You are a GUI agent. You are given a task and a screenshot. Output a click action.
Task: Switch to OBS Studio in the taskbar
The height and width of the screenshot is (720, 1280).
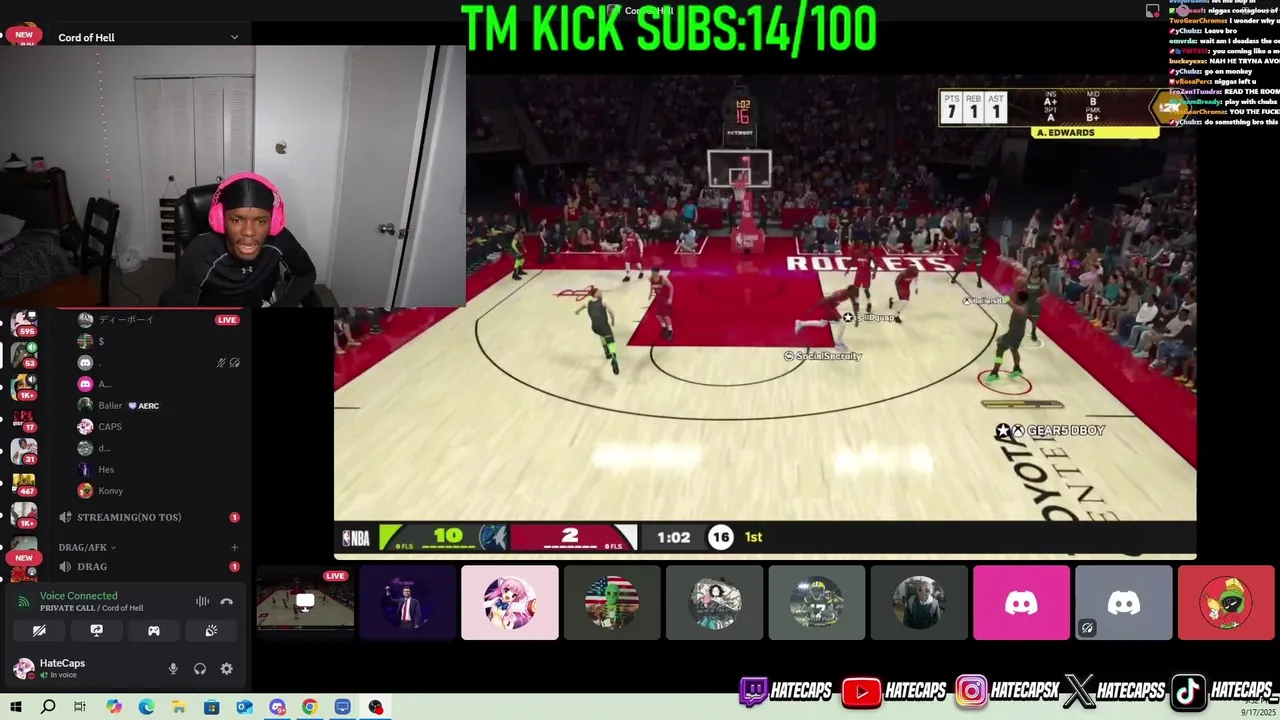(376, 707)
